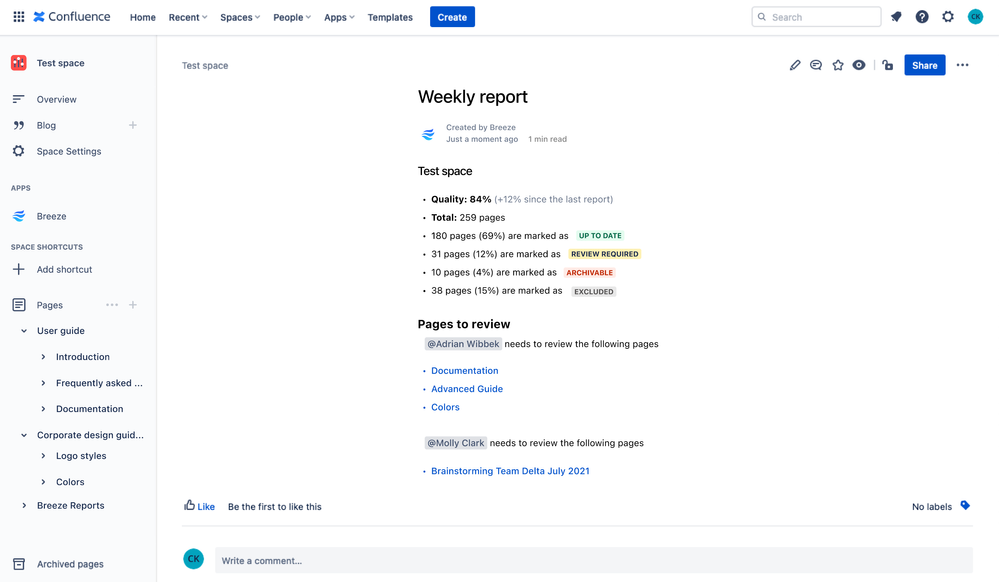
Task: Open the Advanced Guide link
Action: click(x=467, y=389)
